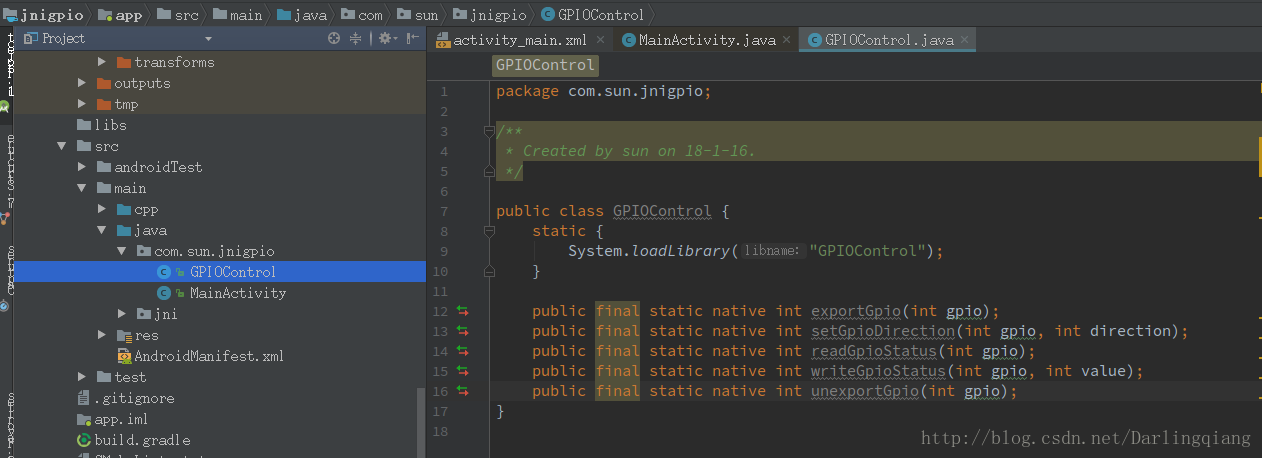
Task: Click the native gutter icon next to unexportGpio
Action: (463, 391)
